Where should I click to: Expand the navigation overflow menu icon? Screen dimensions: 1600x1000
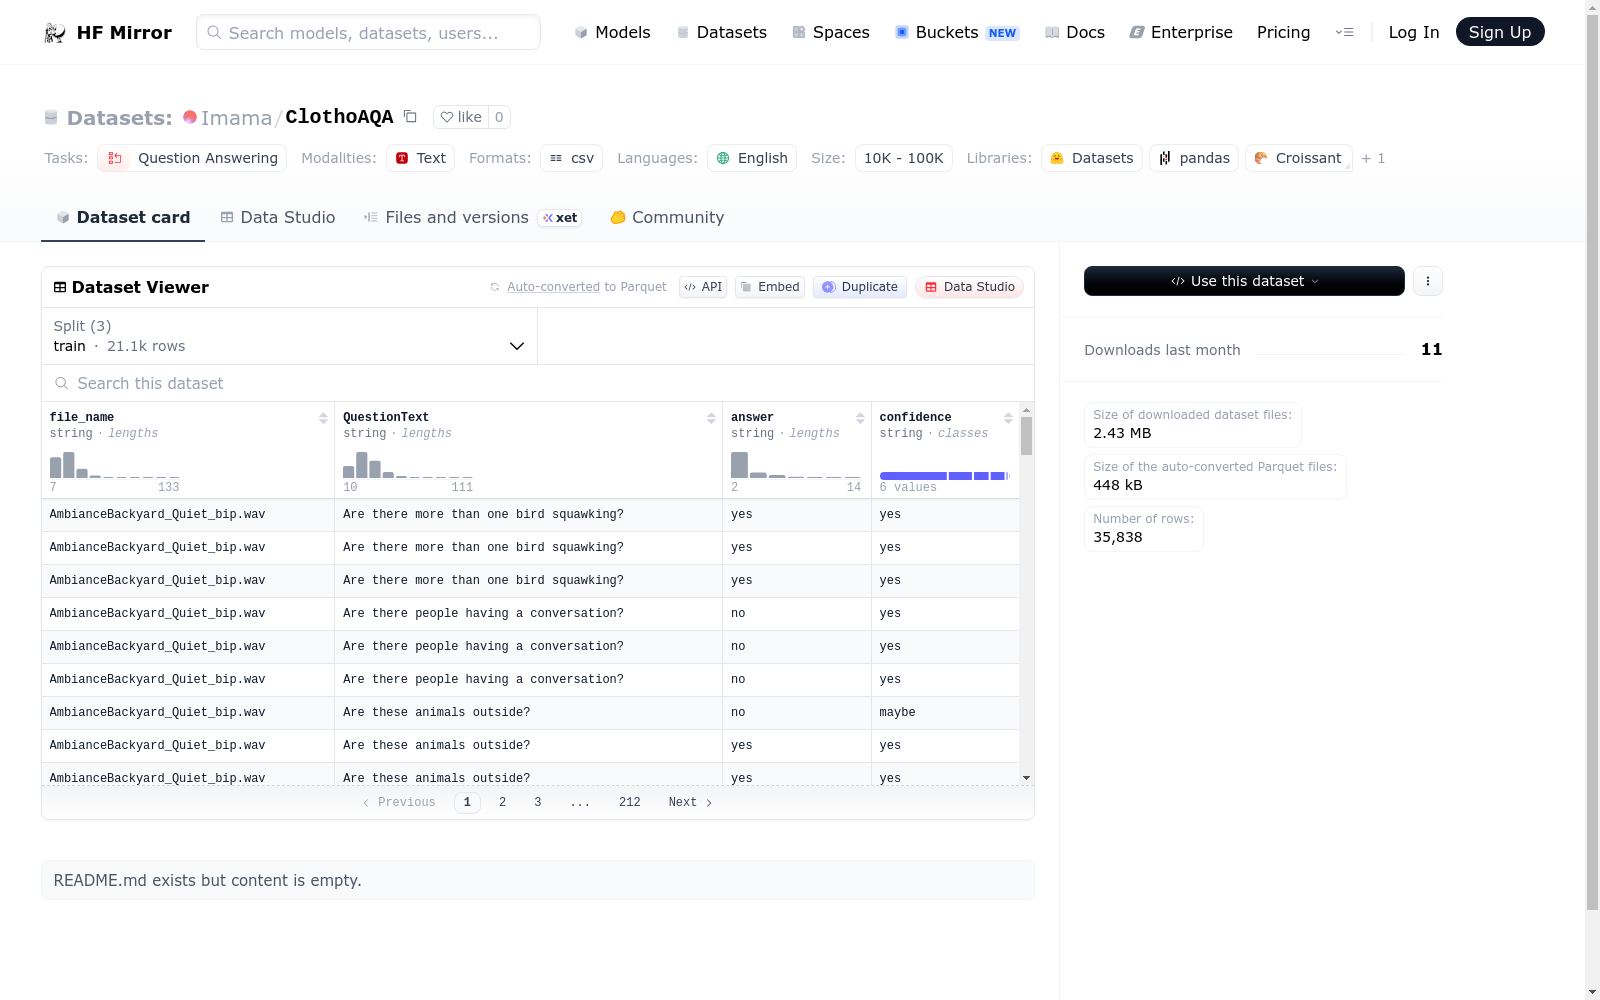pyautogui.click(x=1344, y=32)
